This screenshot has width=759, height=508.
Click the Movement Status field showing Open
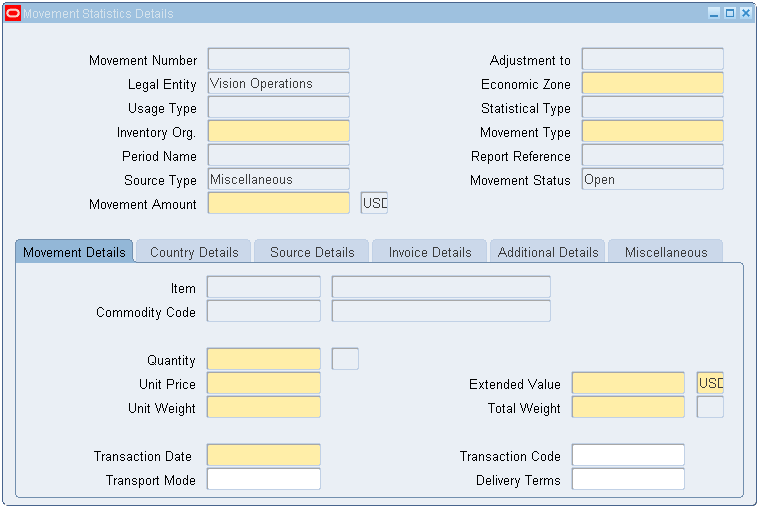(653, 179)
